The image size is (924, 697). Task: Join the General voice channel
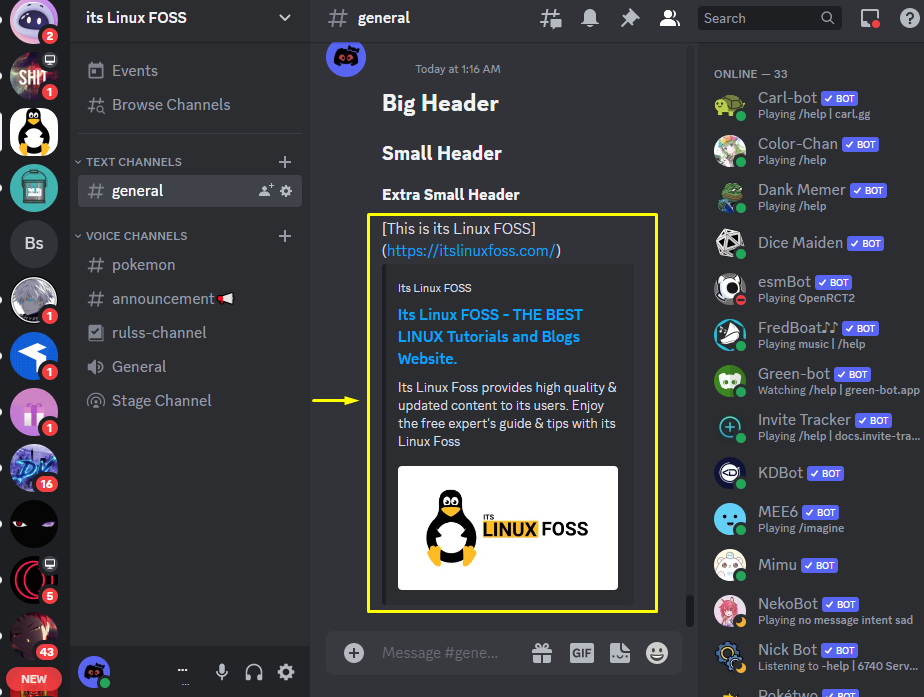click(x=189, y=367)
